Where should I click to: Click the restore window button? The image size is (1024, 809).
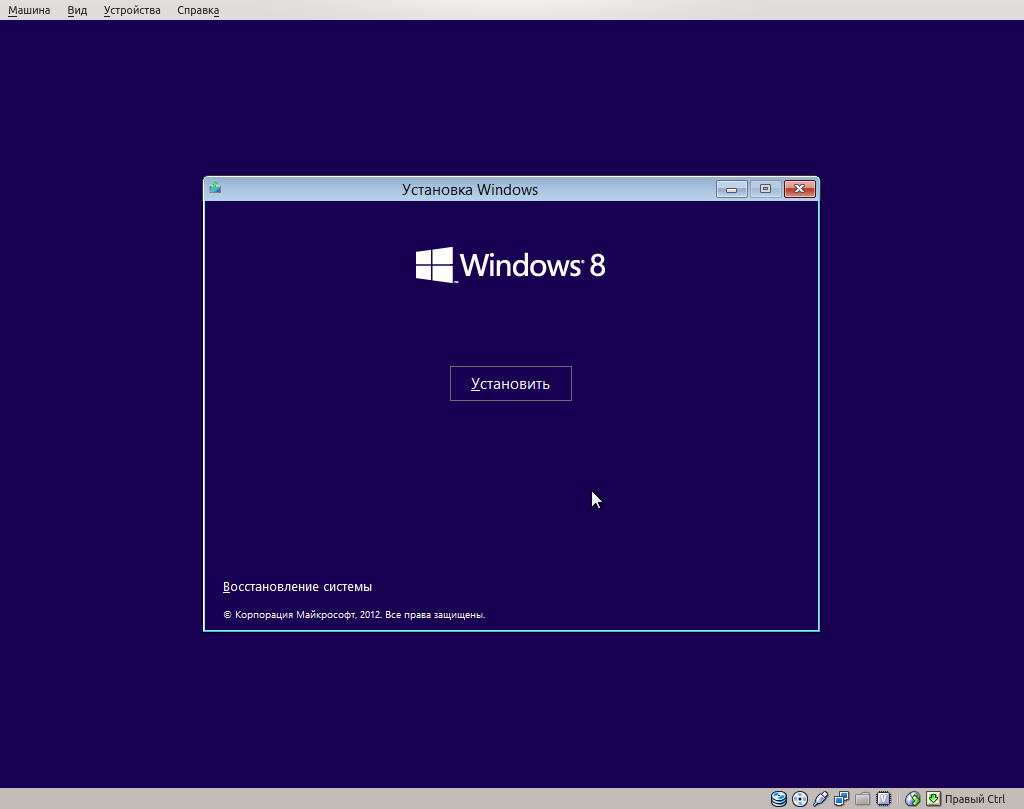point(765,188)
